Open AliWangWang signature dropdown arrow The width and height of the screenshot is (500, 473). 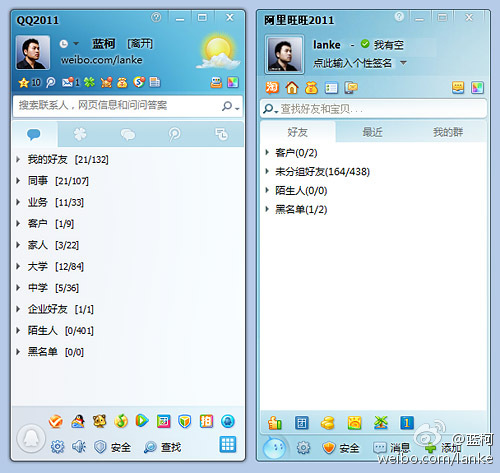[x=403, y=63]
